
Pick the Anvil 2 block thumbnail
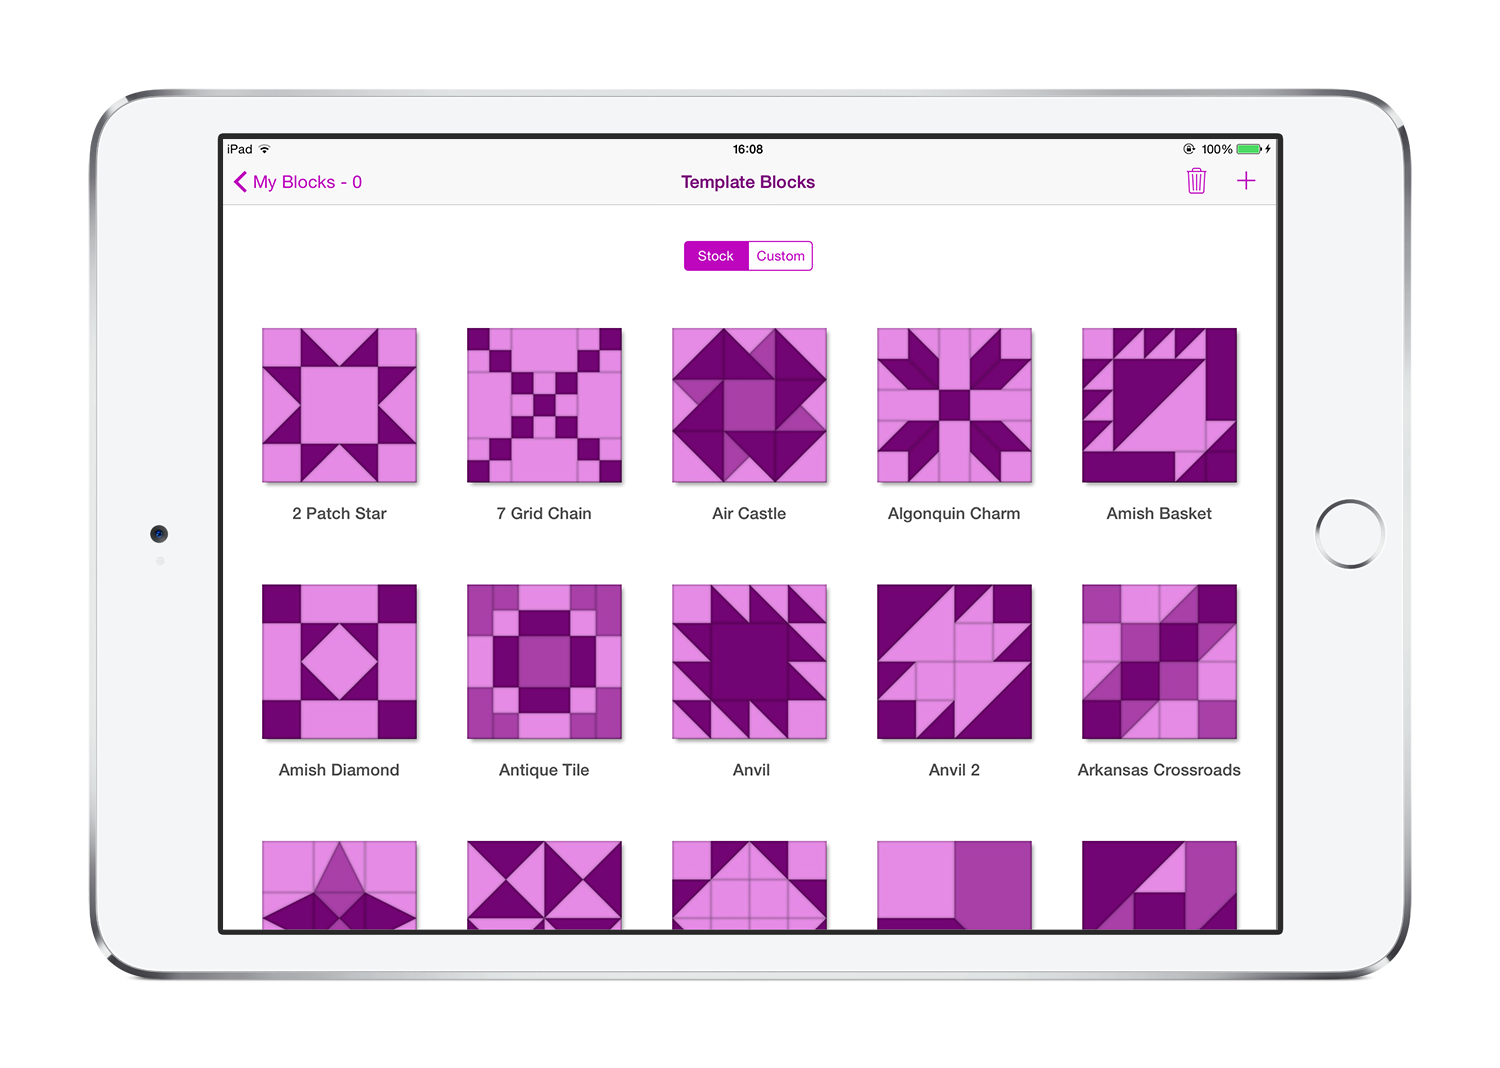click(954, 662)
